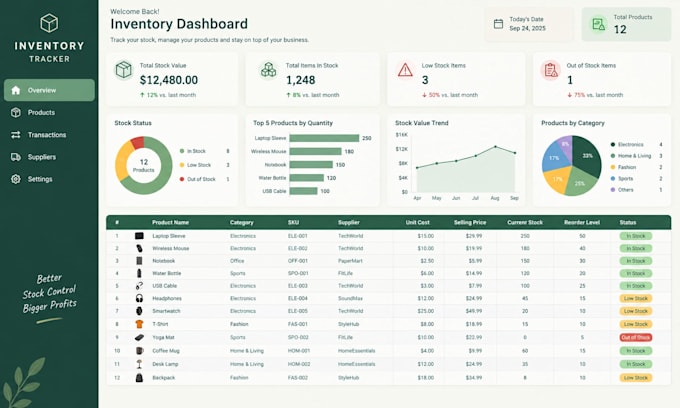Click the Coffee Mug product icon
The image size is (680, 408).
point(139,350)
